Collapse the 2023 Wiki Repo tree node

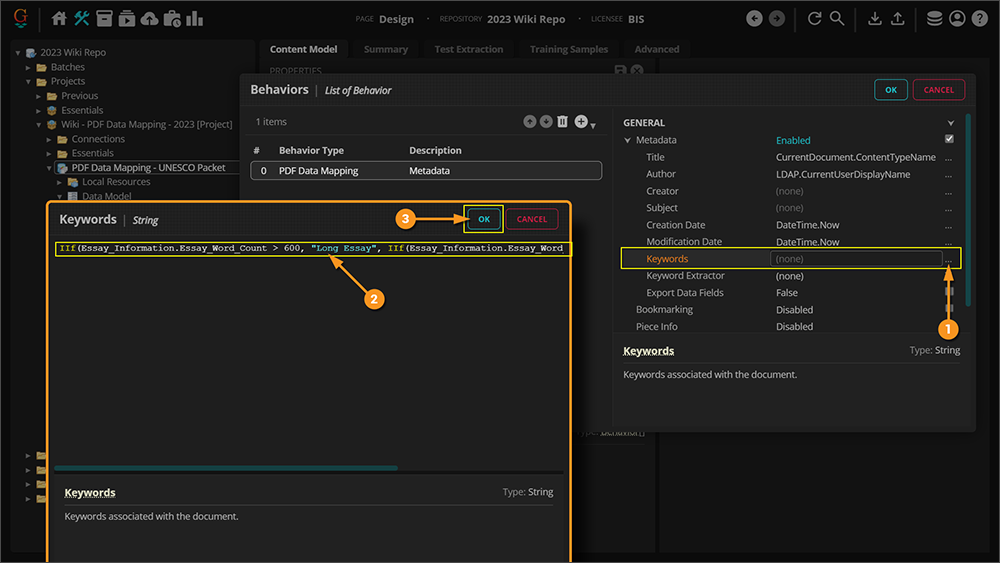click(x=19, y=52)
